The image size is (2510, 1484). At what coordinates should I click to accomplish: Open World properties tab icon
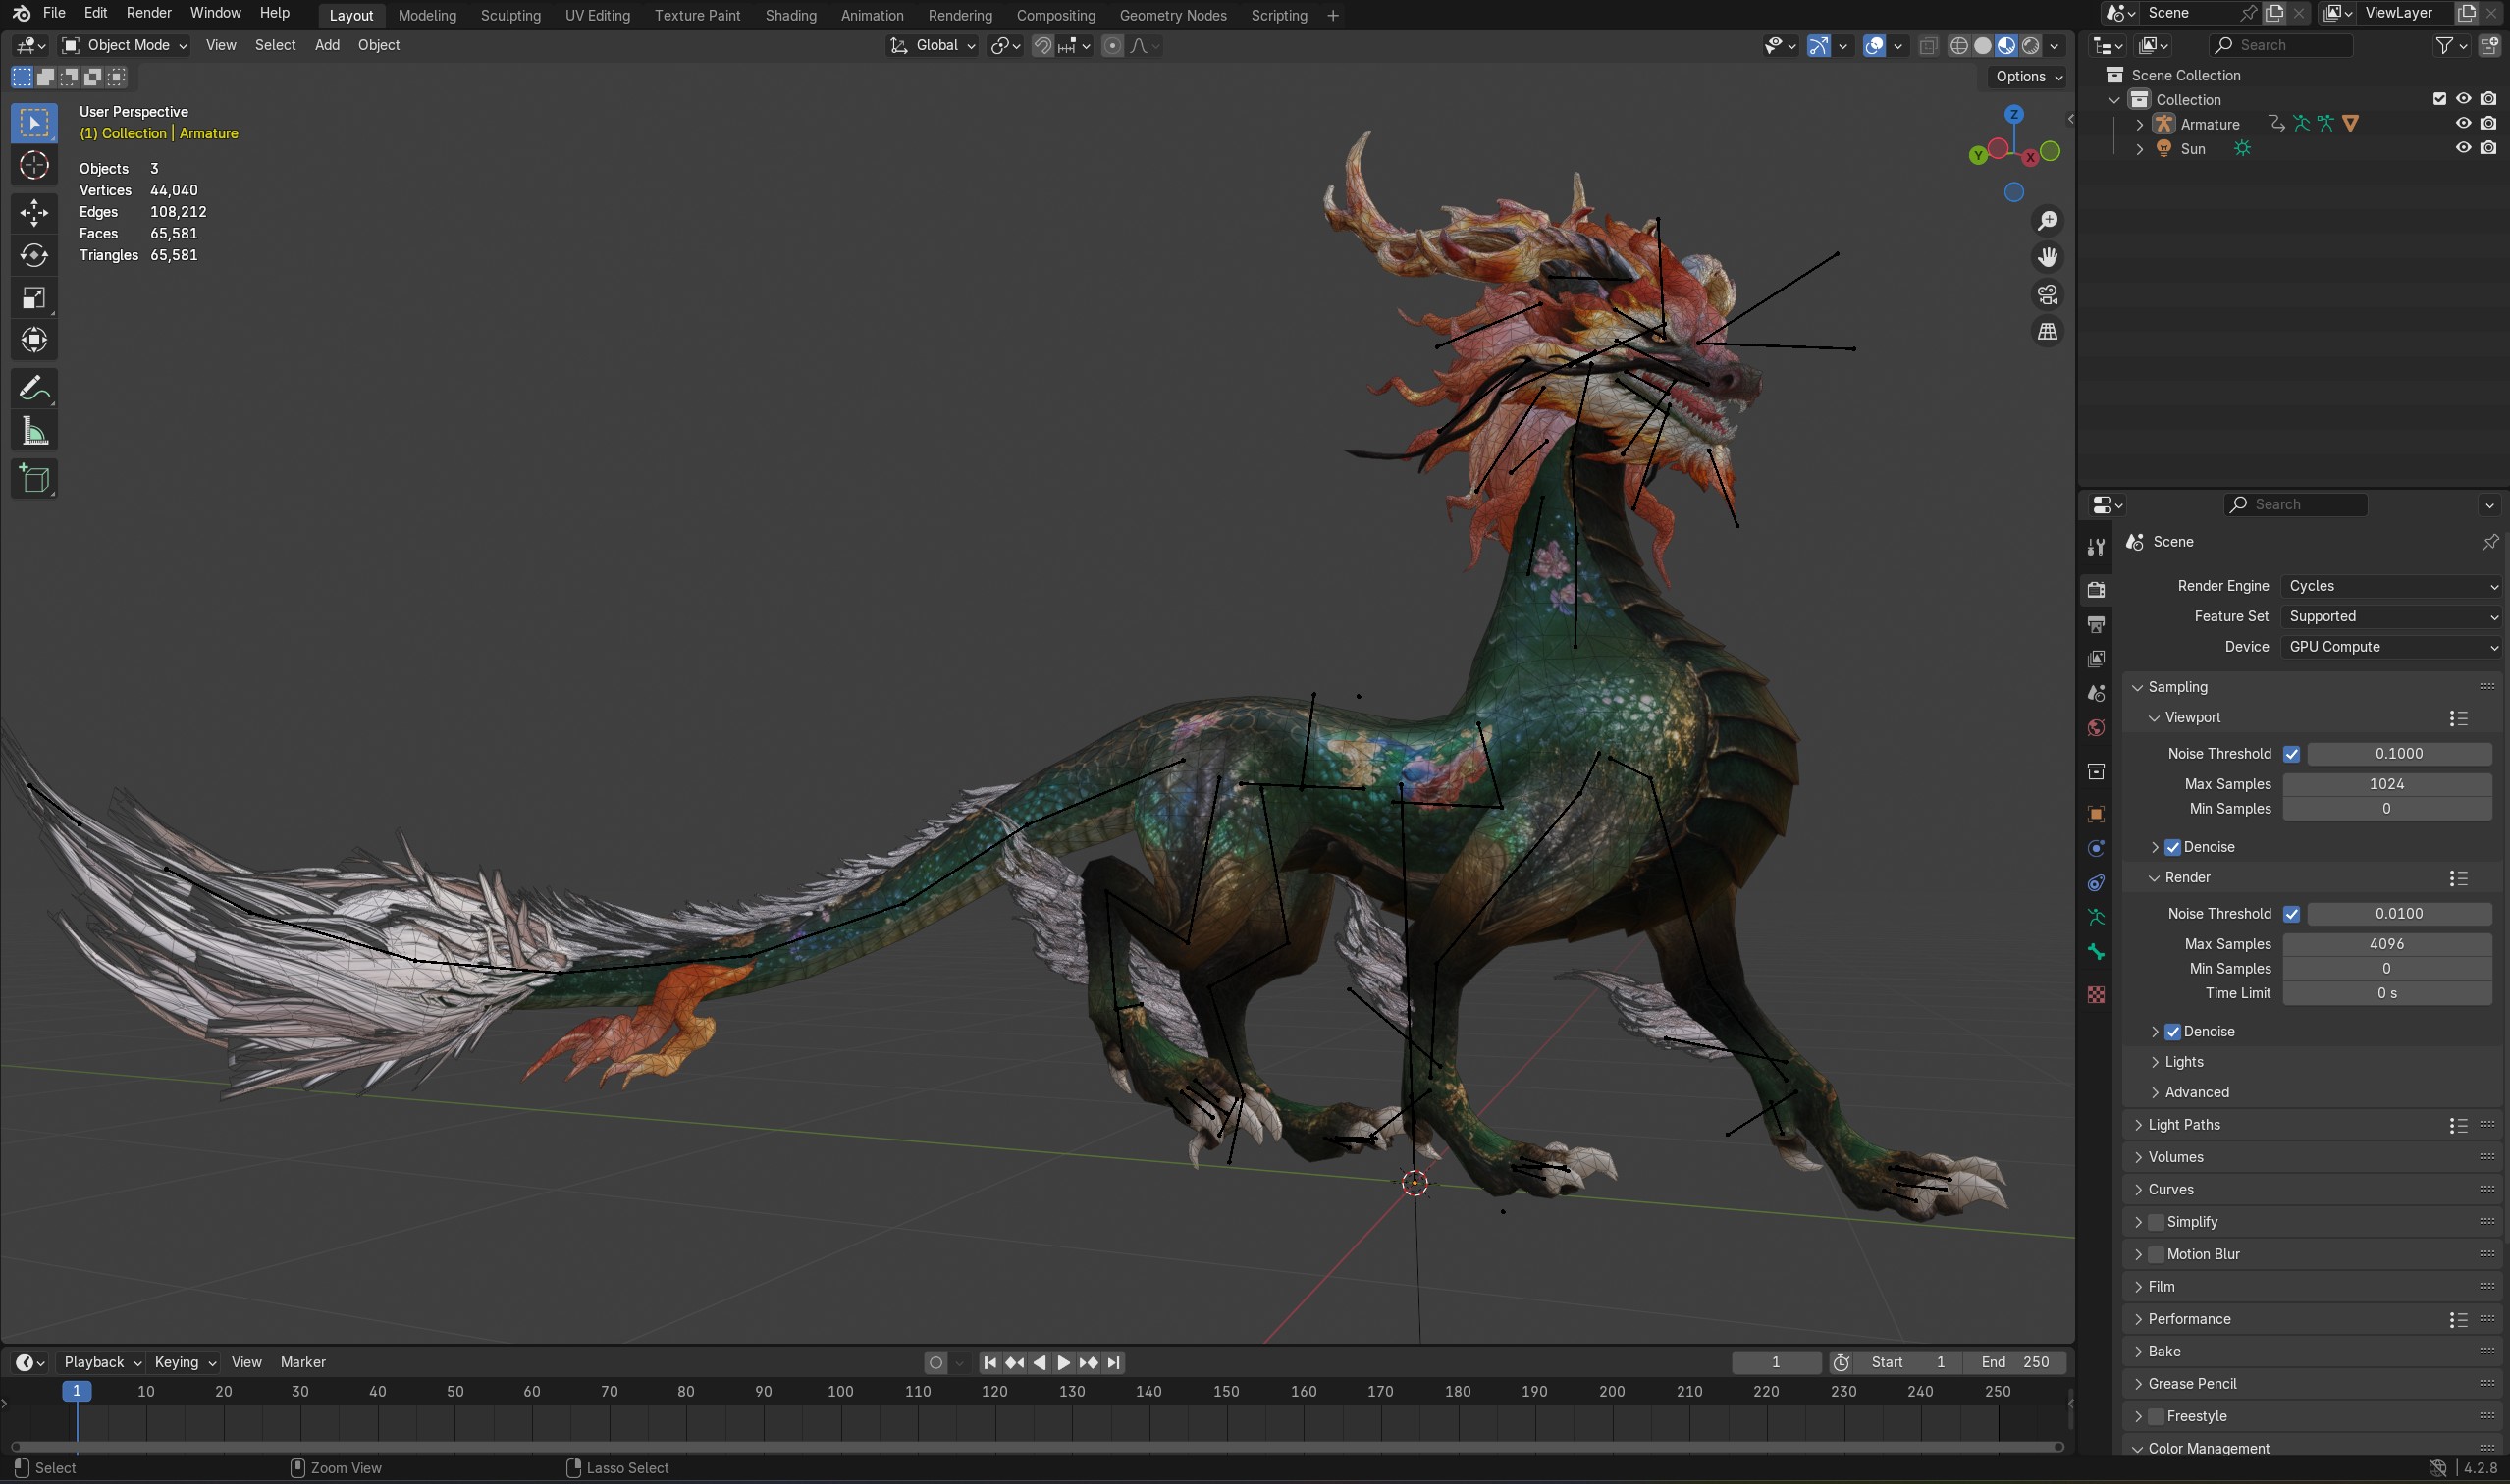click(2096, 728)
